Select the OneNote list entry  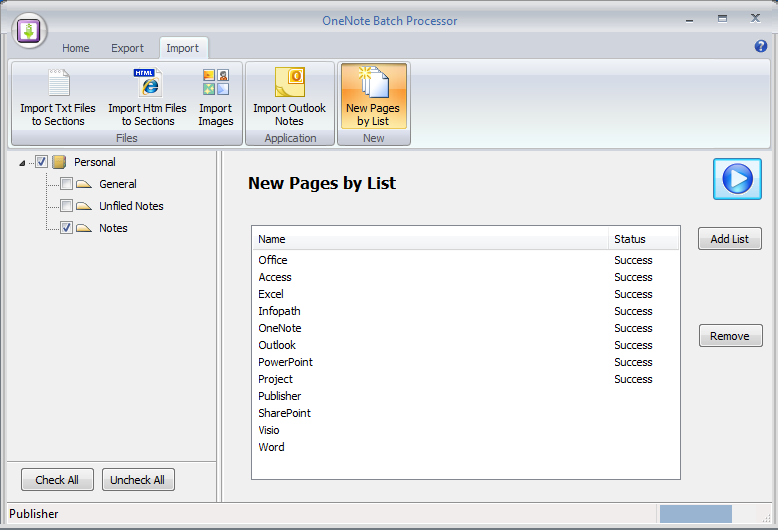pyautogui.click(x=465, y=328)
